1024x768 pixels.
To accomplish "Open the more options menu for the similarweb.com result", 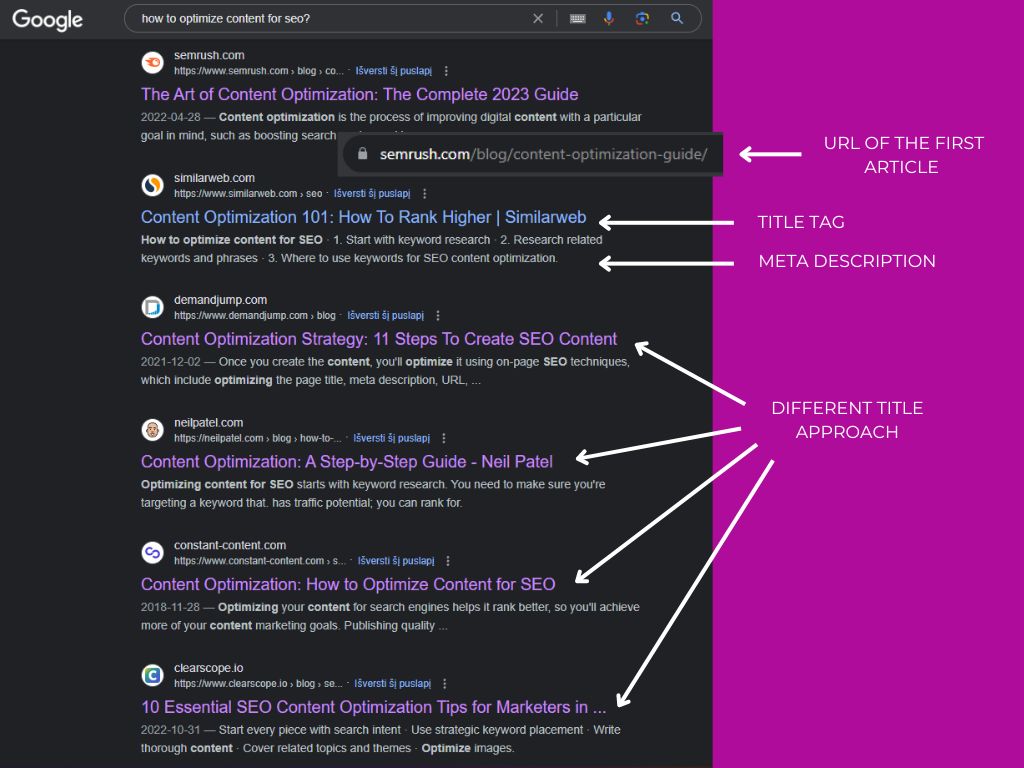I will click(x=424, y=194).
